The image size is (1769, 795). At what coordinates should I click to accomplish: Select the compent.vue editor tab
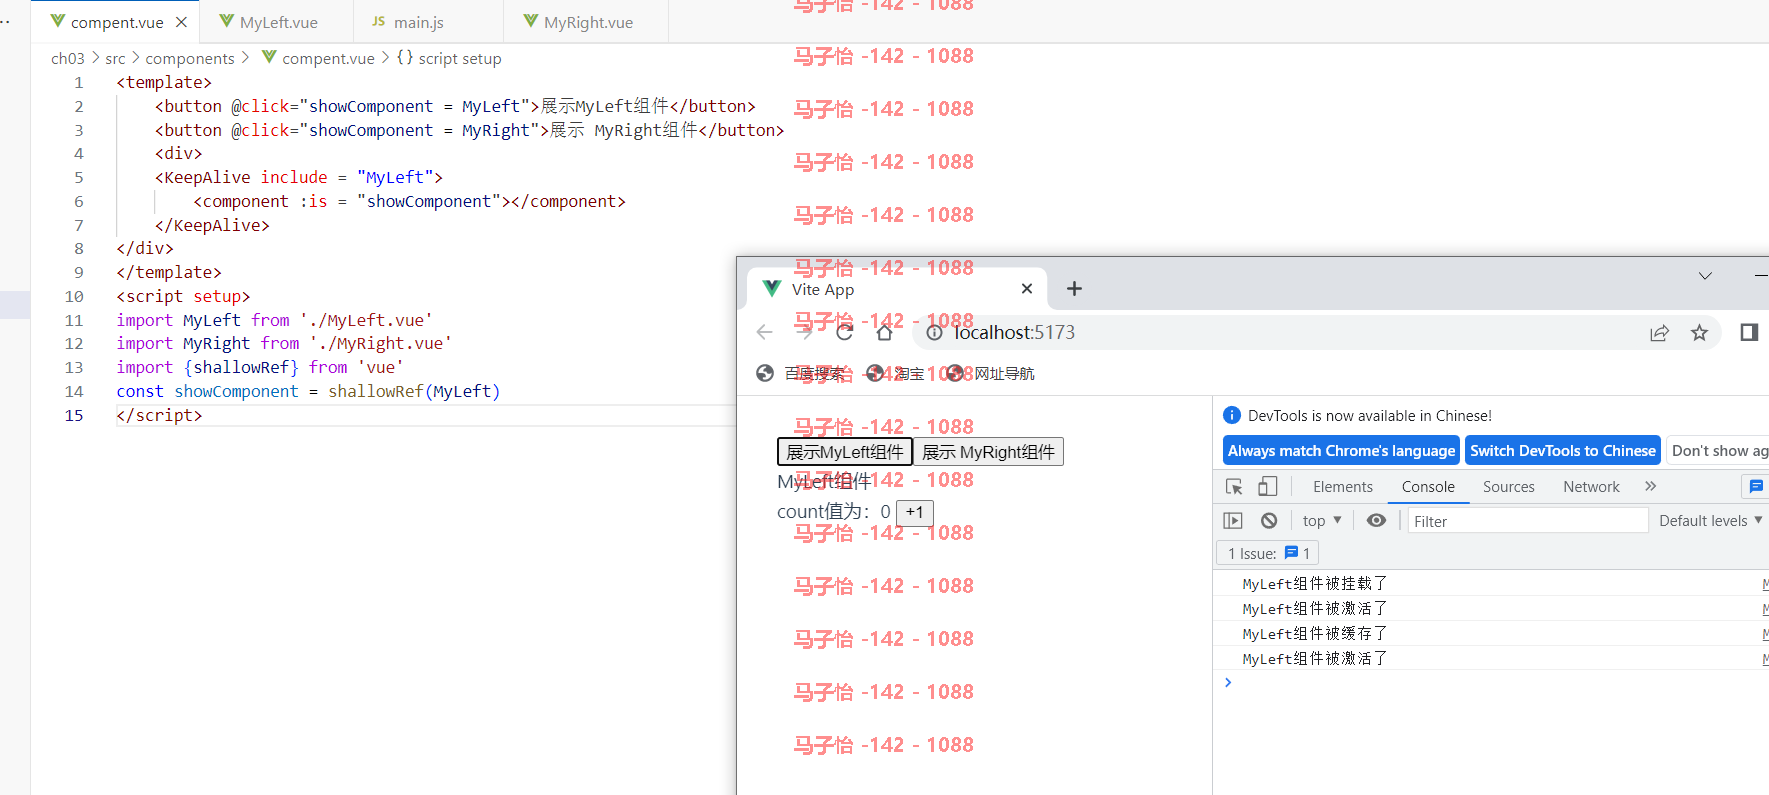click(x=116, y=22)
